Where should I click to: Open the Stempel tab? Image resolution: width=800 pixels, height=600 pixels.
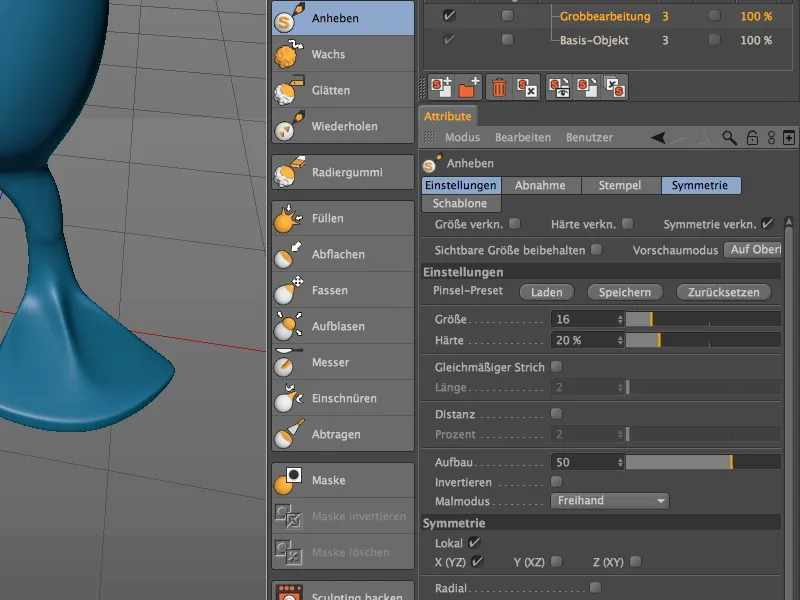[x=620, y=185]
